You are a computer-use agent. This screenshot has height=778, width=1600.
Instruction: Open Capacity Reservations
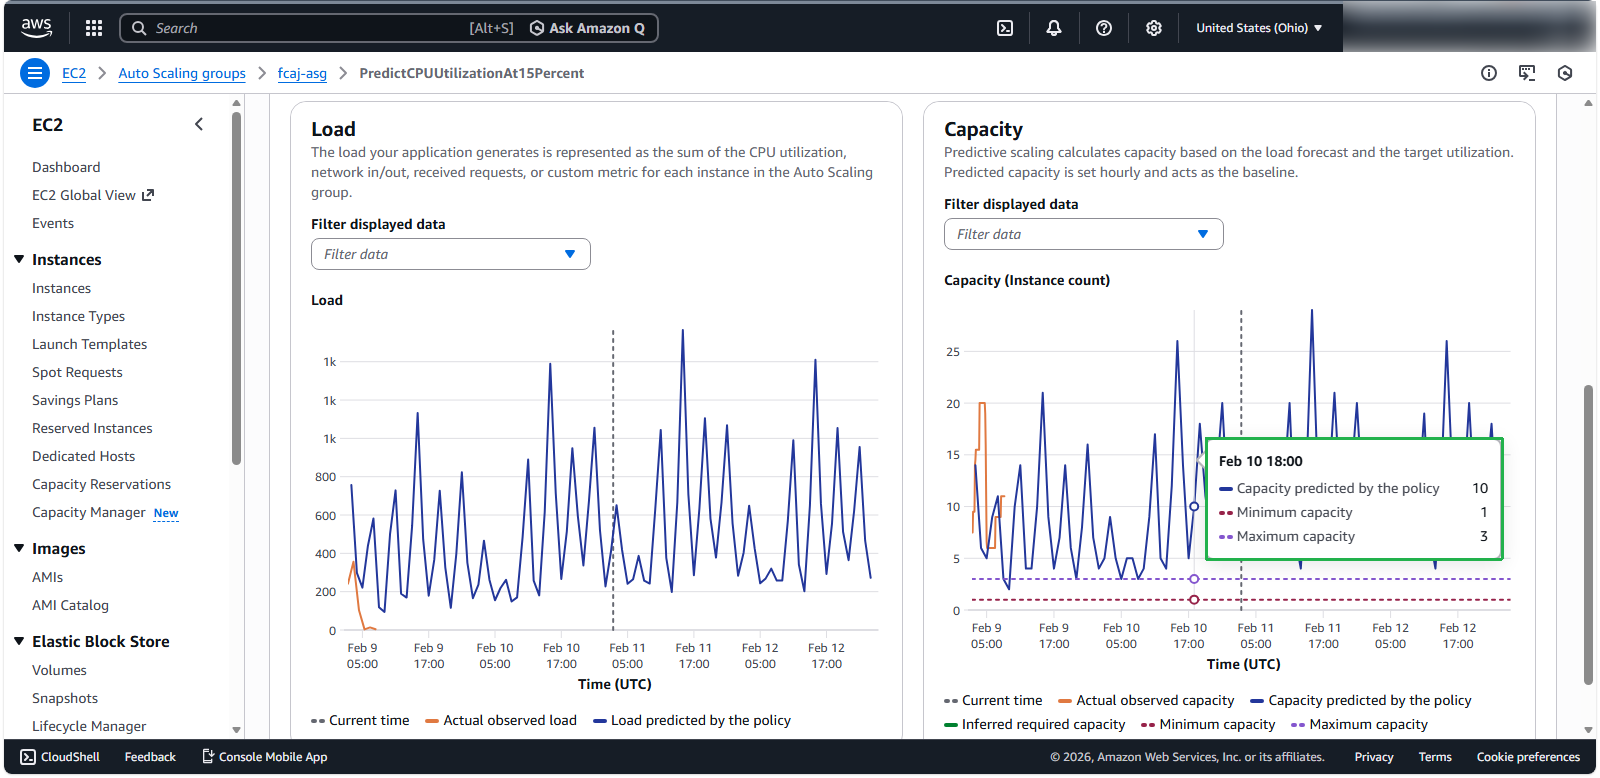[x=101, y=484]
